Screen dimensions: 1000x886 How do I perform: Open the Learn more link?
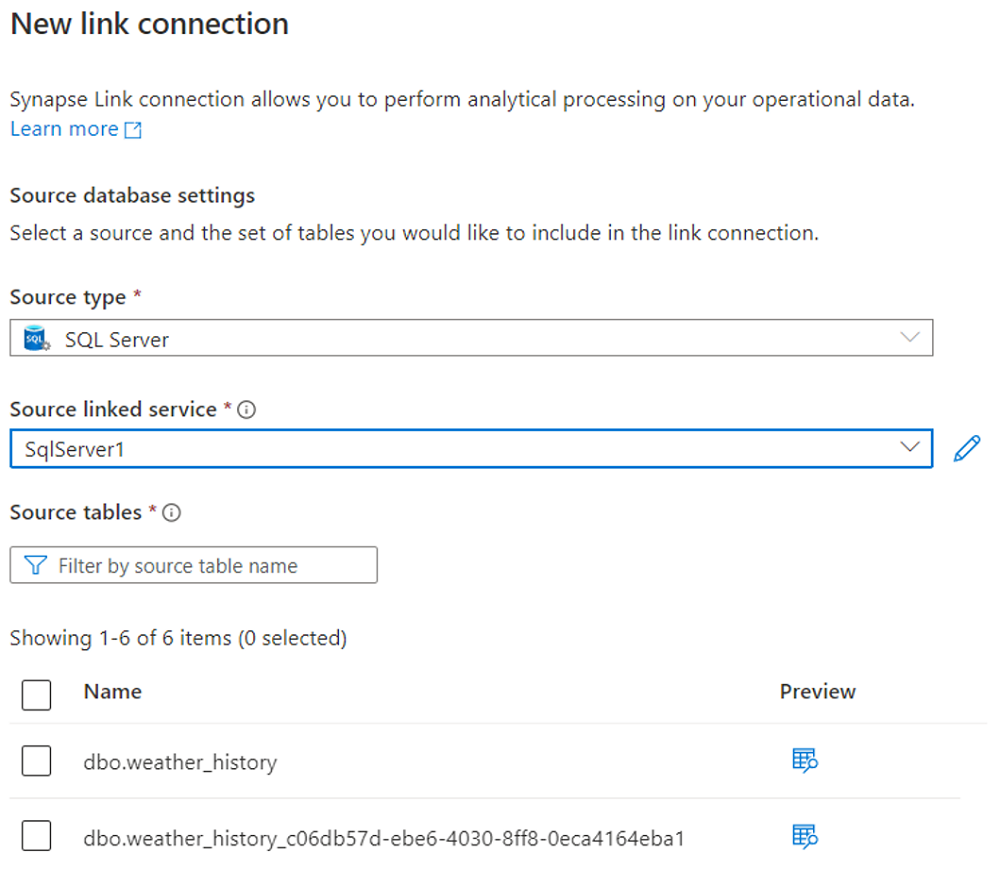pyautogui.click(x=63, y=128)
